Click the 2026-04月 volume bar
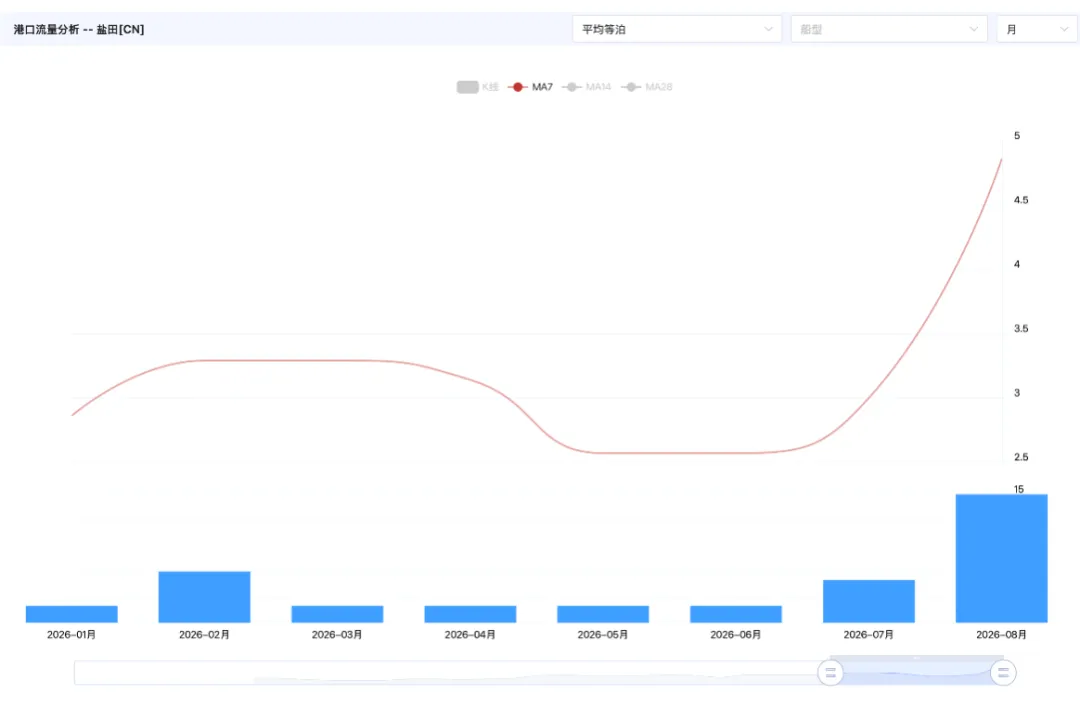 (470, 614)
